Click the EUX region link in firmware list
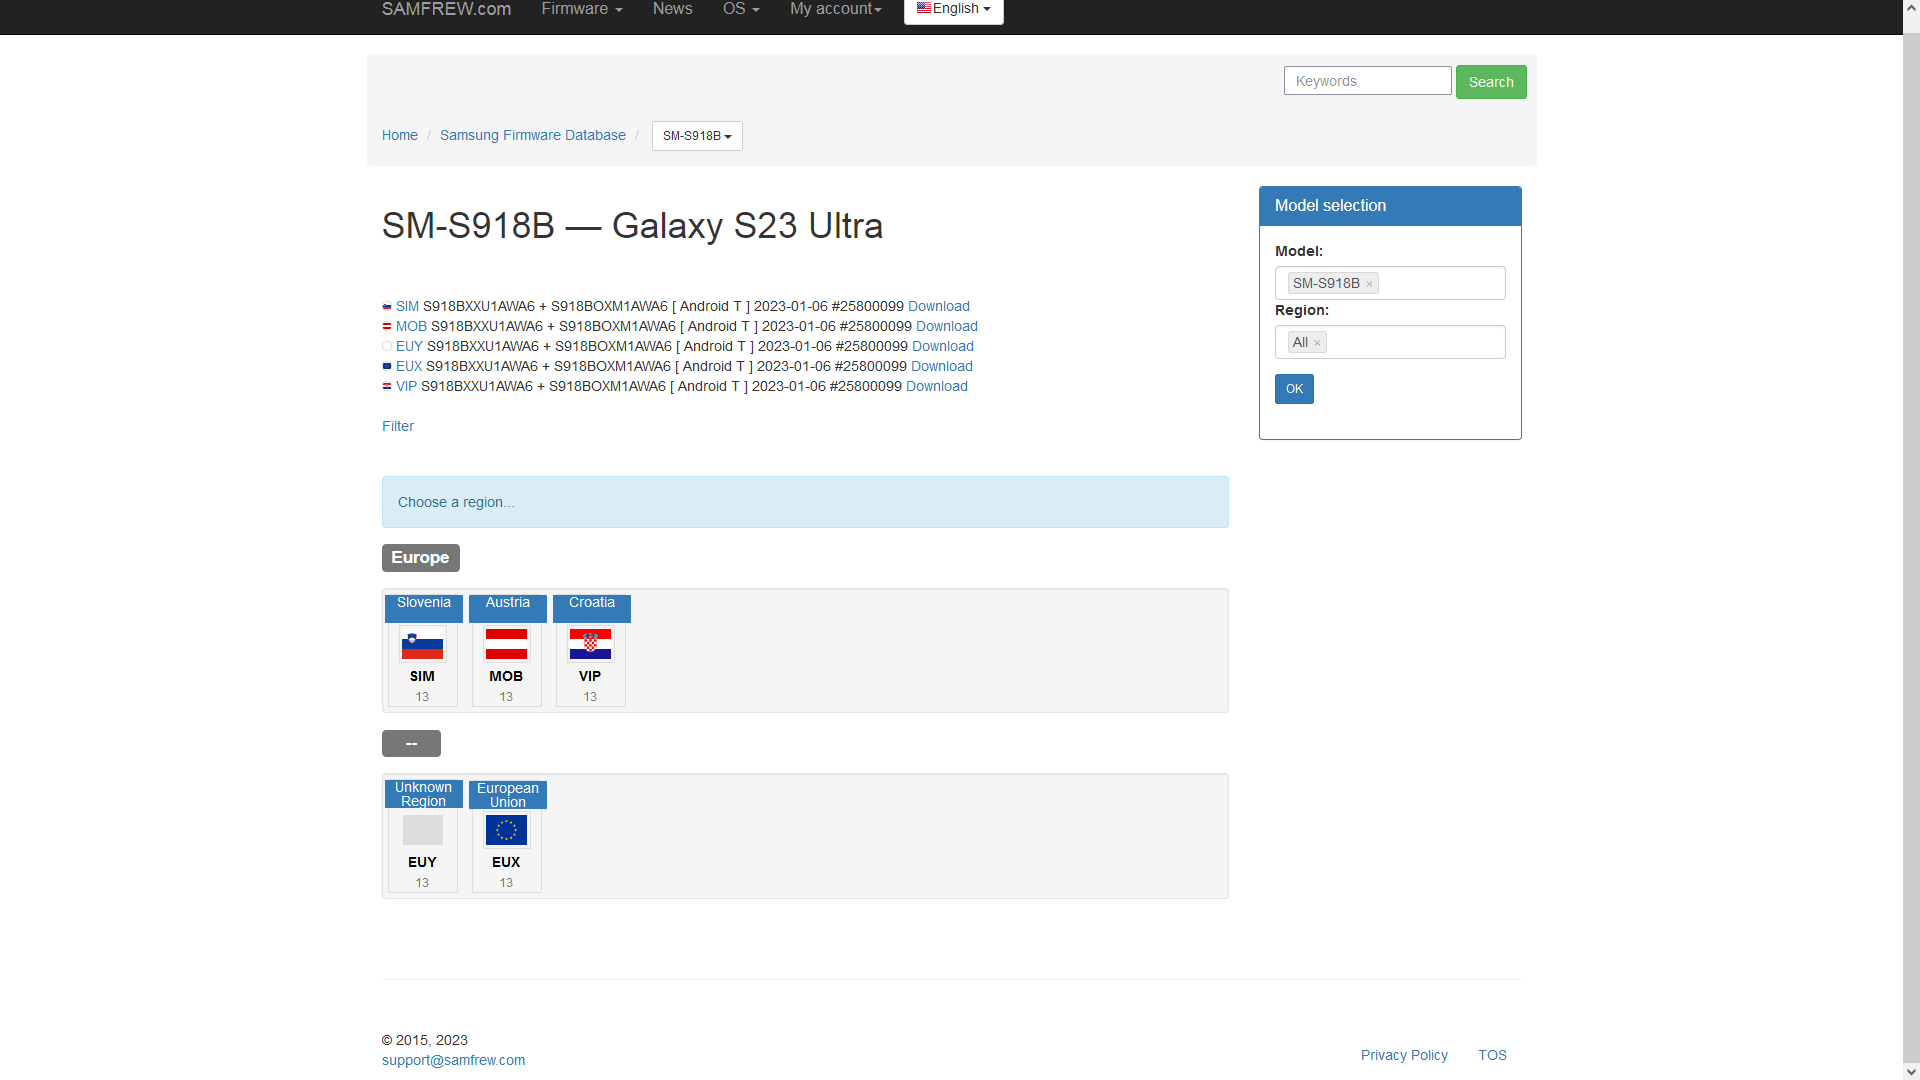The height and width of the screenshot is (1080, 1920). coord(409,366)
